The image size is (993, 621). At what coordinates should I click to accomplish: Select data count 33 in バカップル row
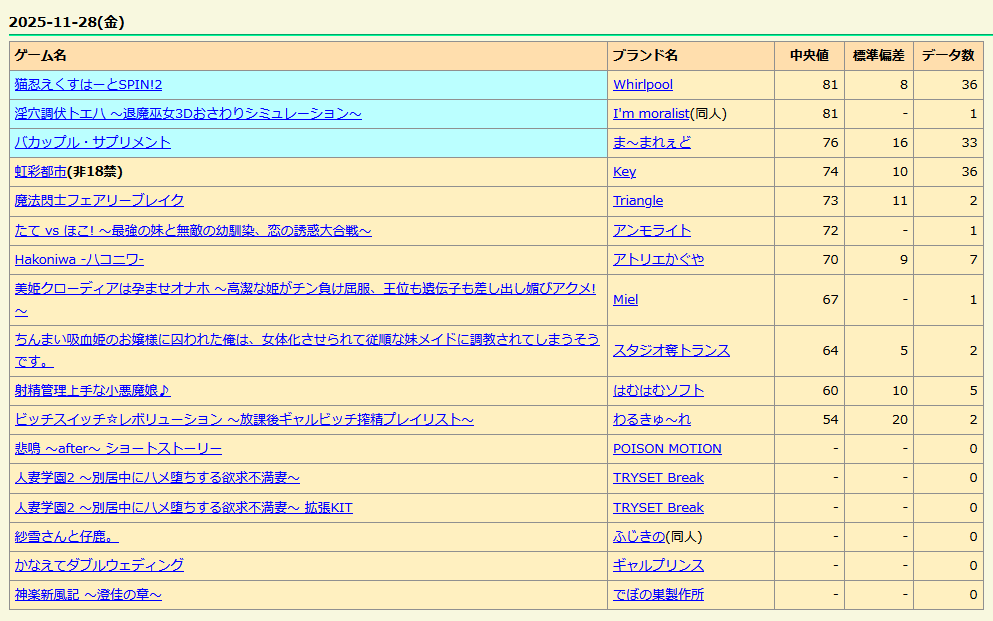(x=970, y=142)
